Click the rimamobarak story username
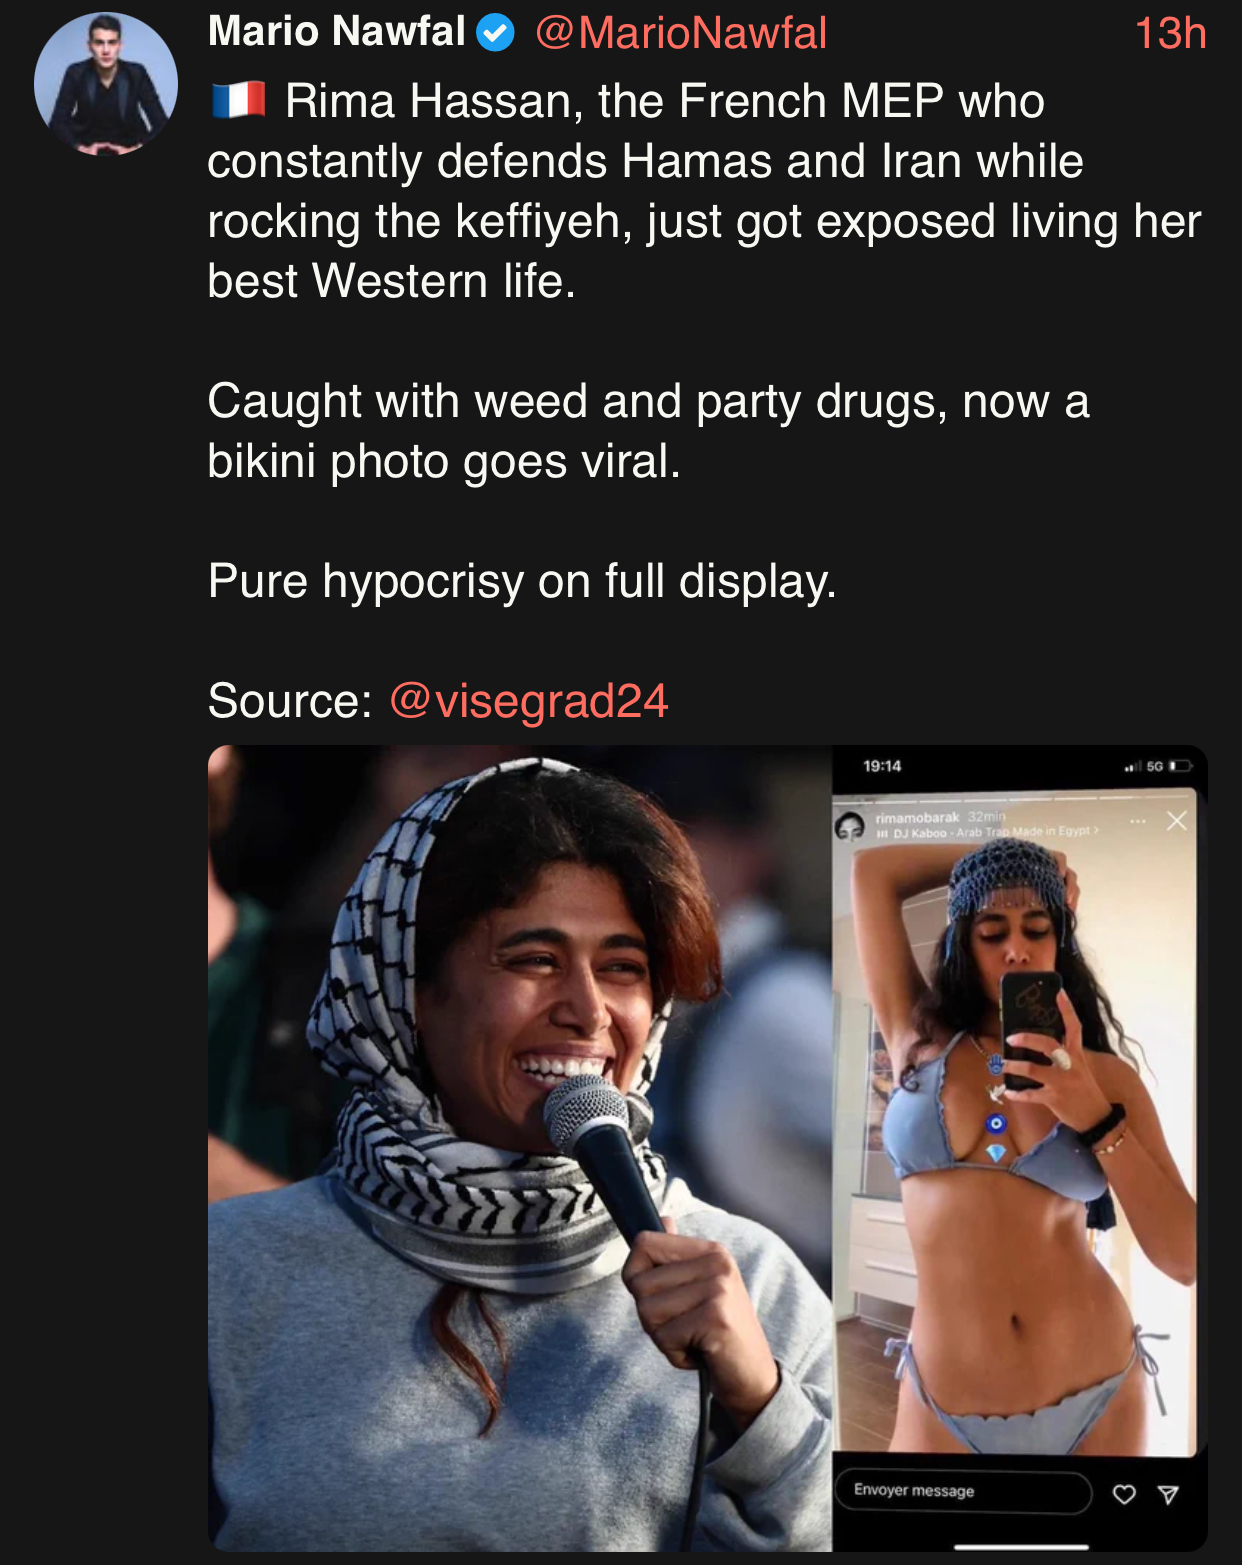Image resolution: width=1242 pixels, height=1565 pixels. [917, 817]
